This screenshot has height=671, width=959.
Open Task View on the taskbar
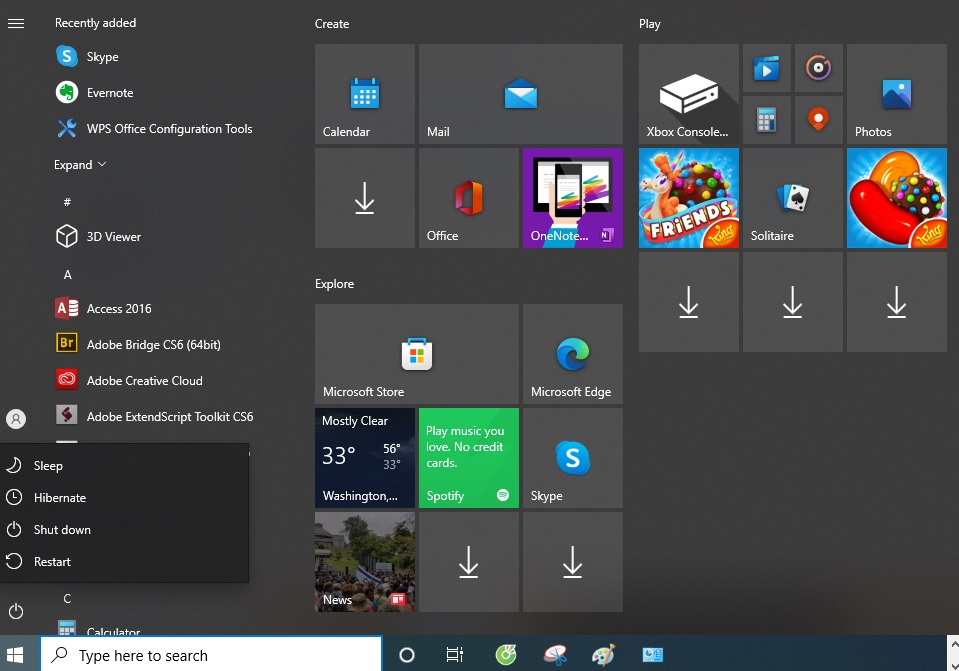click(x=454, y=655)
